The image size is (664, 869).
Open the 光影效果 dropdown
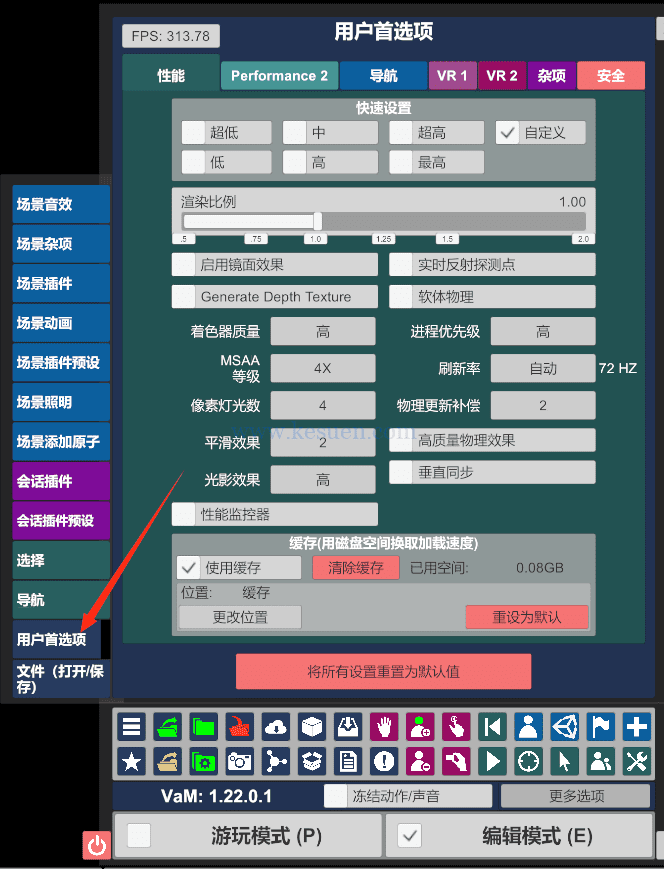(323, 479)
